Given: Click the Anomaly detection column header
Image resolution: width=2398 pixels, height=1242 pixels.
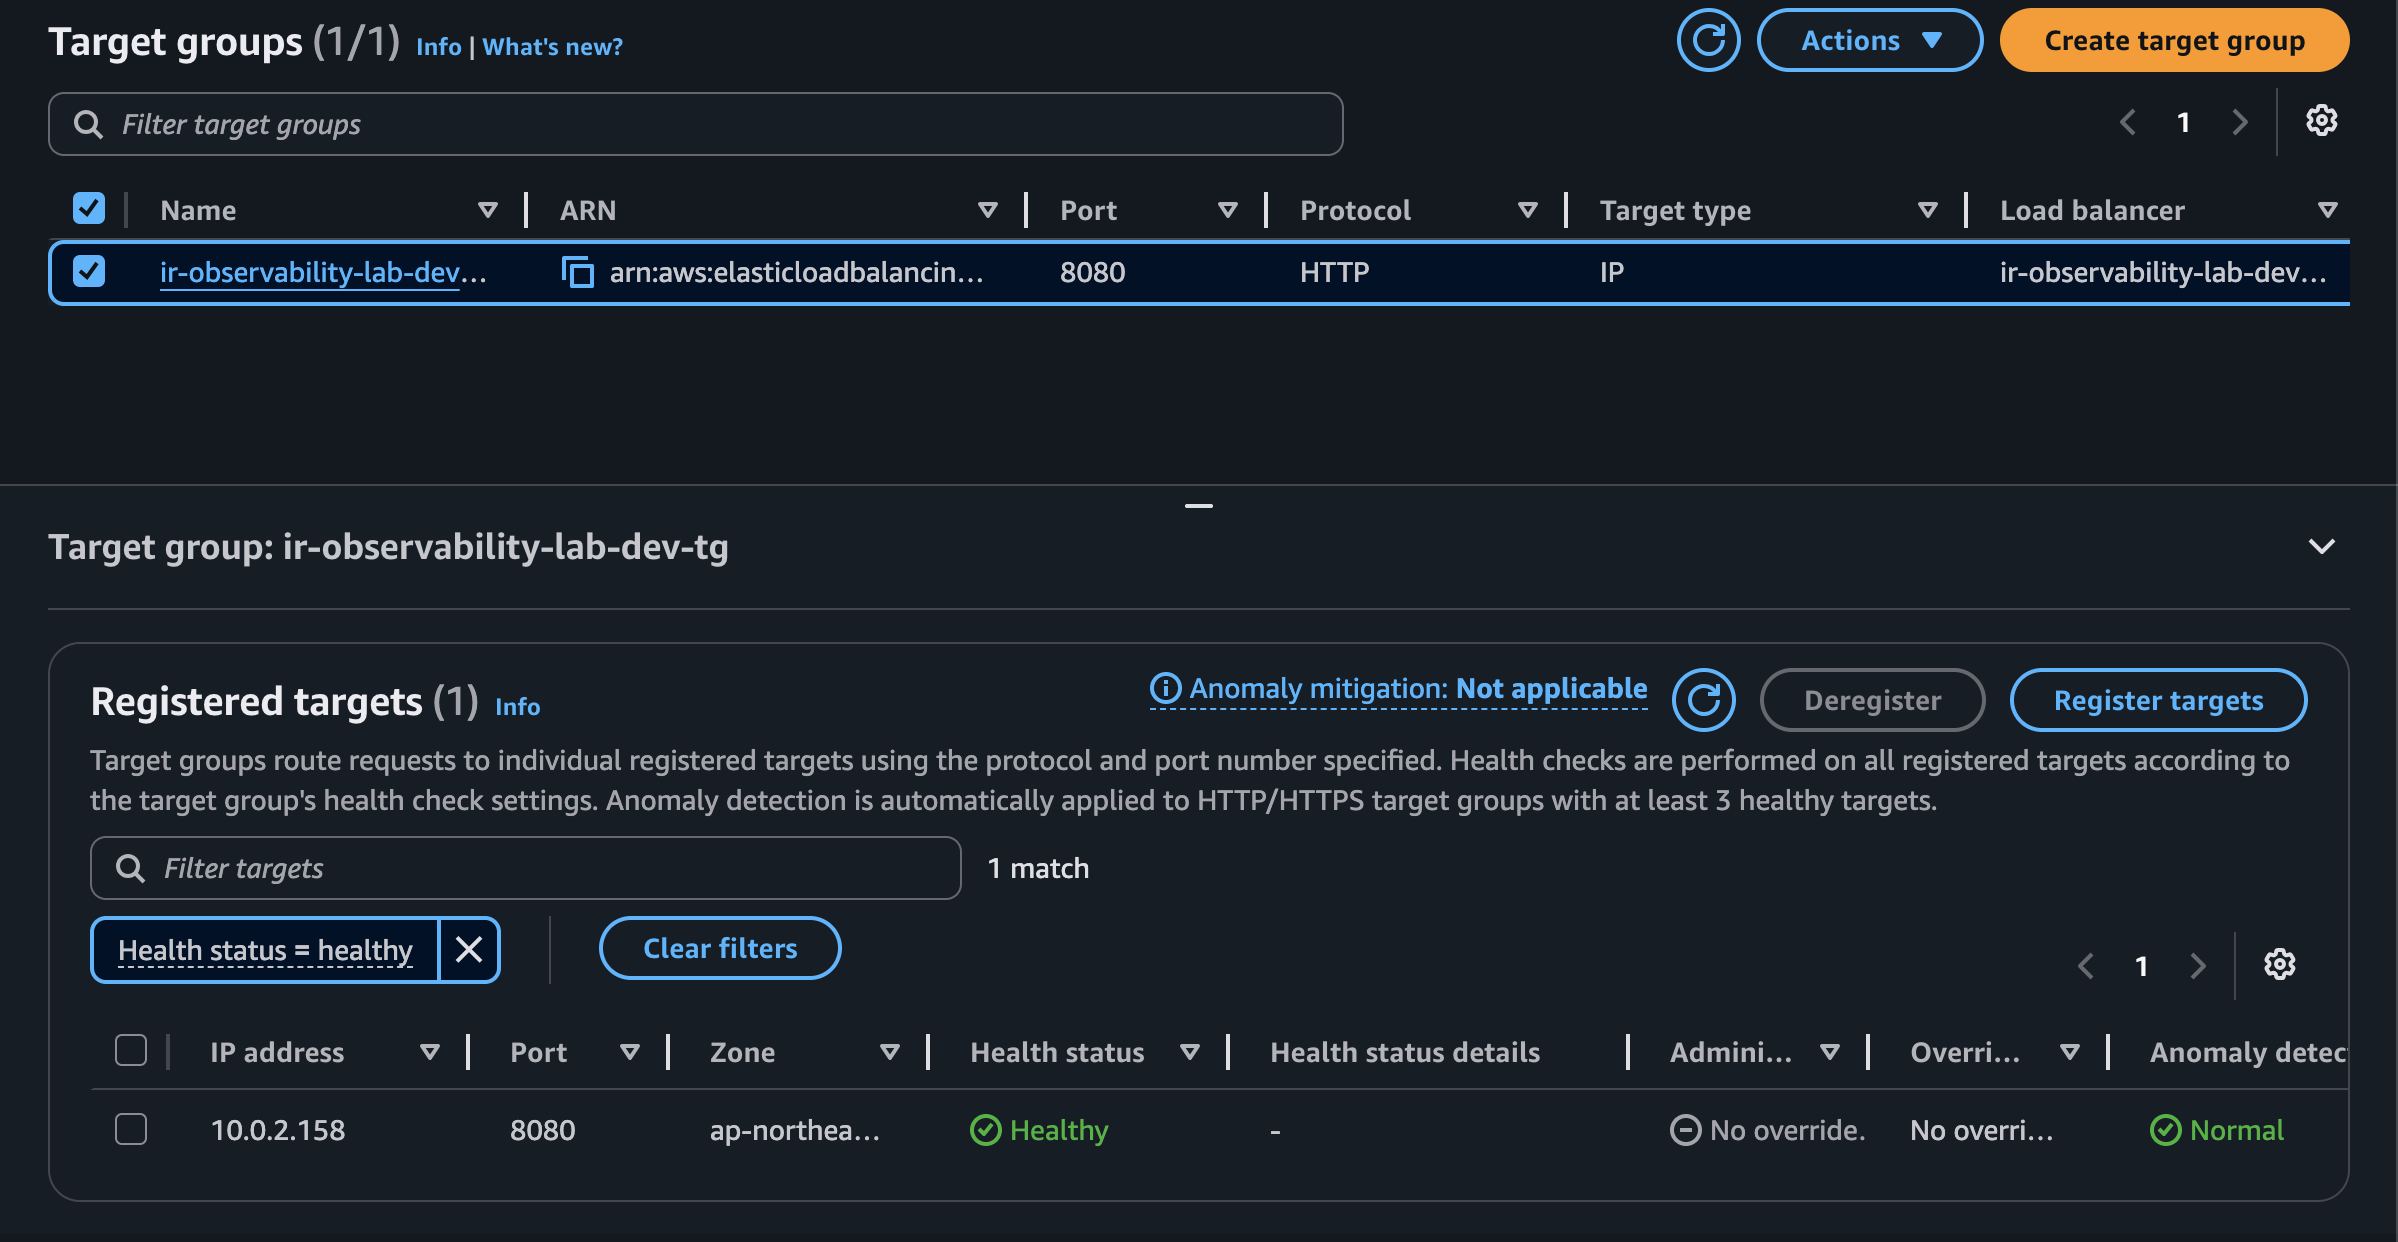Looking at the screenshot, I should (2247, 1052).
